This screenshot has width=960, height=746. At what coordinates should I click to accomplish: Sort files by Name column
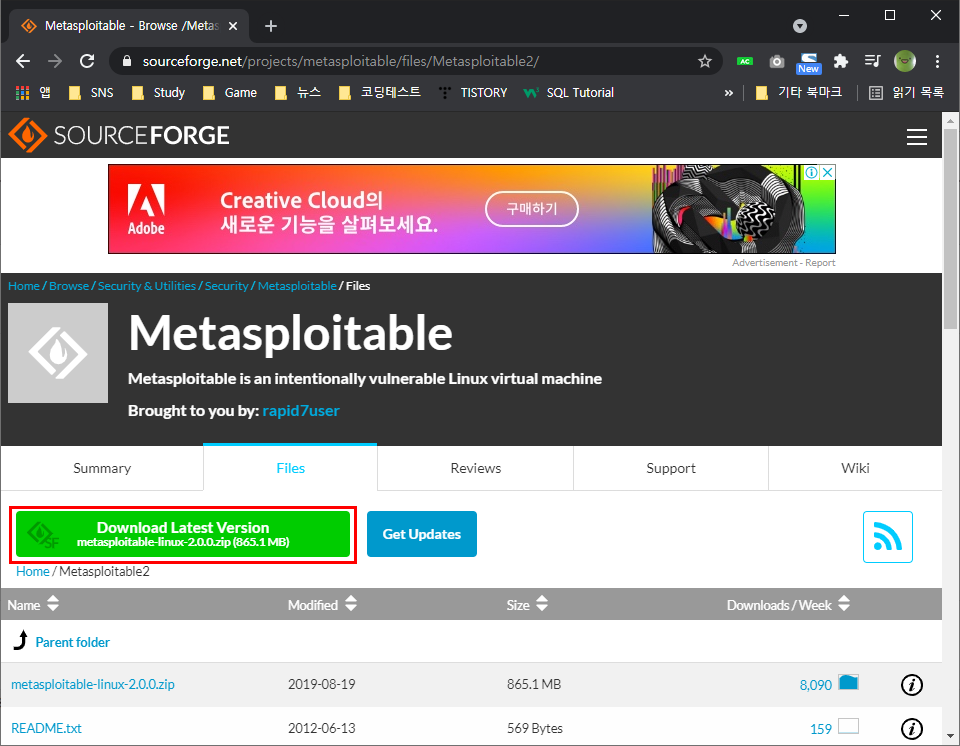[33, 605]
